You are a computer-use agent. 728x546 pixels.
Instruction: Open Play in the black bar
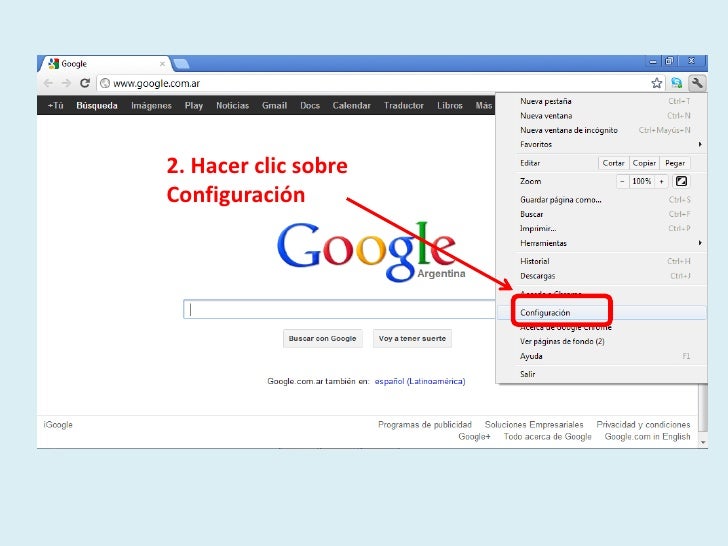194,105
